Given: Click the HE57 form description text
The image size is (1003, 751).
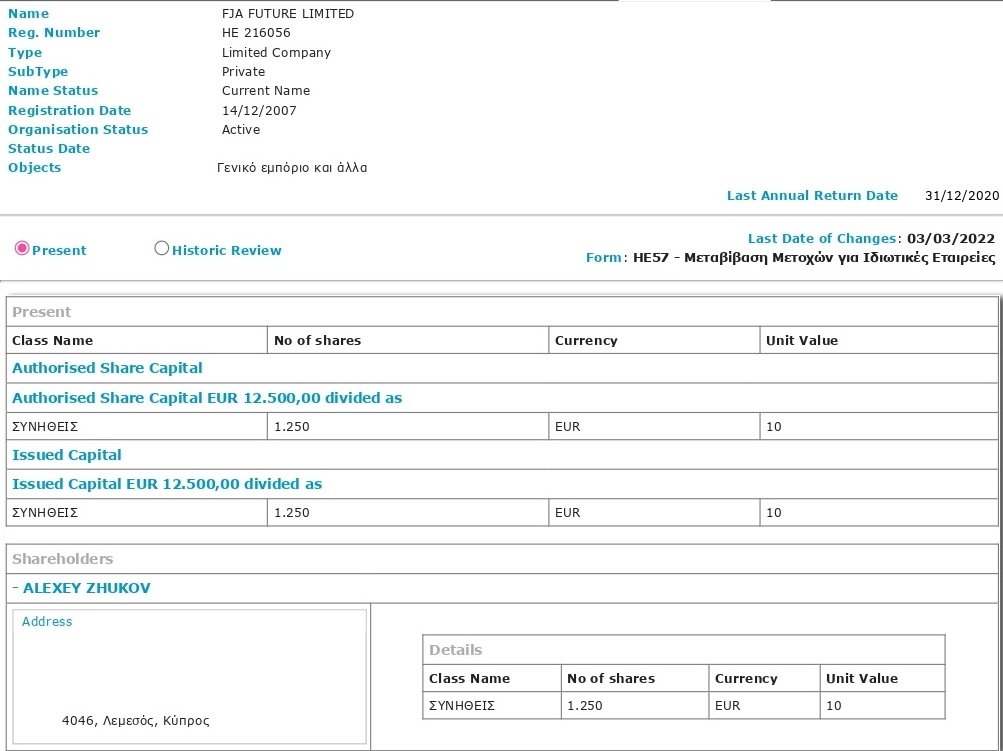Looking at the screenshot, I should [x=814, y=258].
